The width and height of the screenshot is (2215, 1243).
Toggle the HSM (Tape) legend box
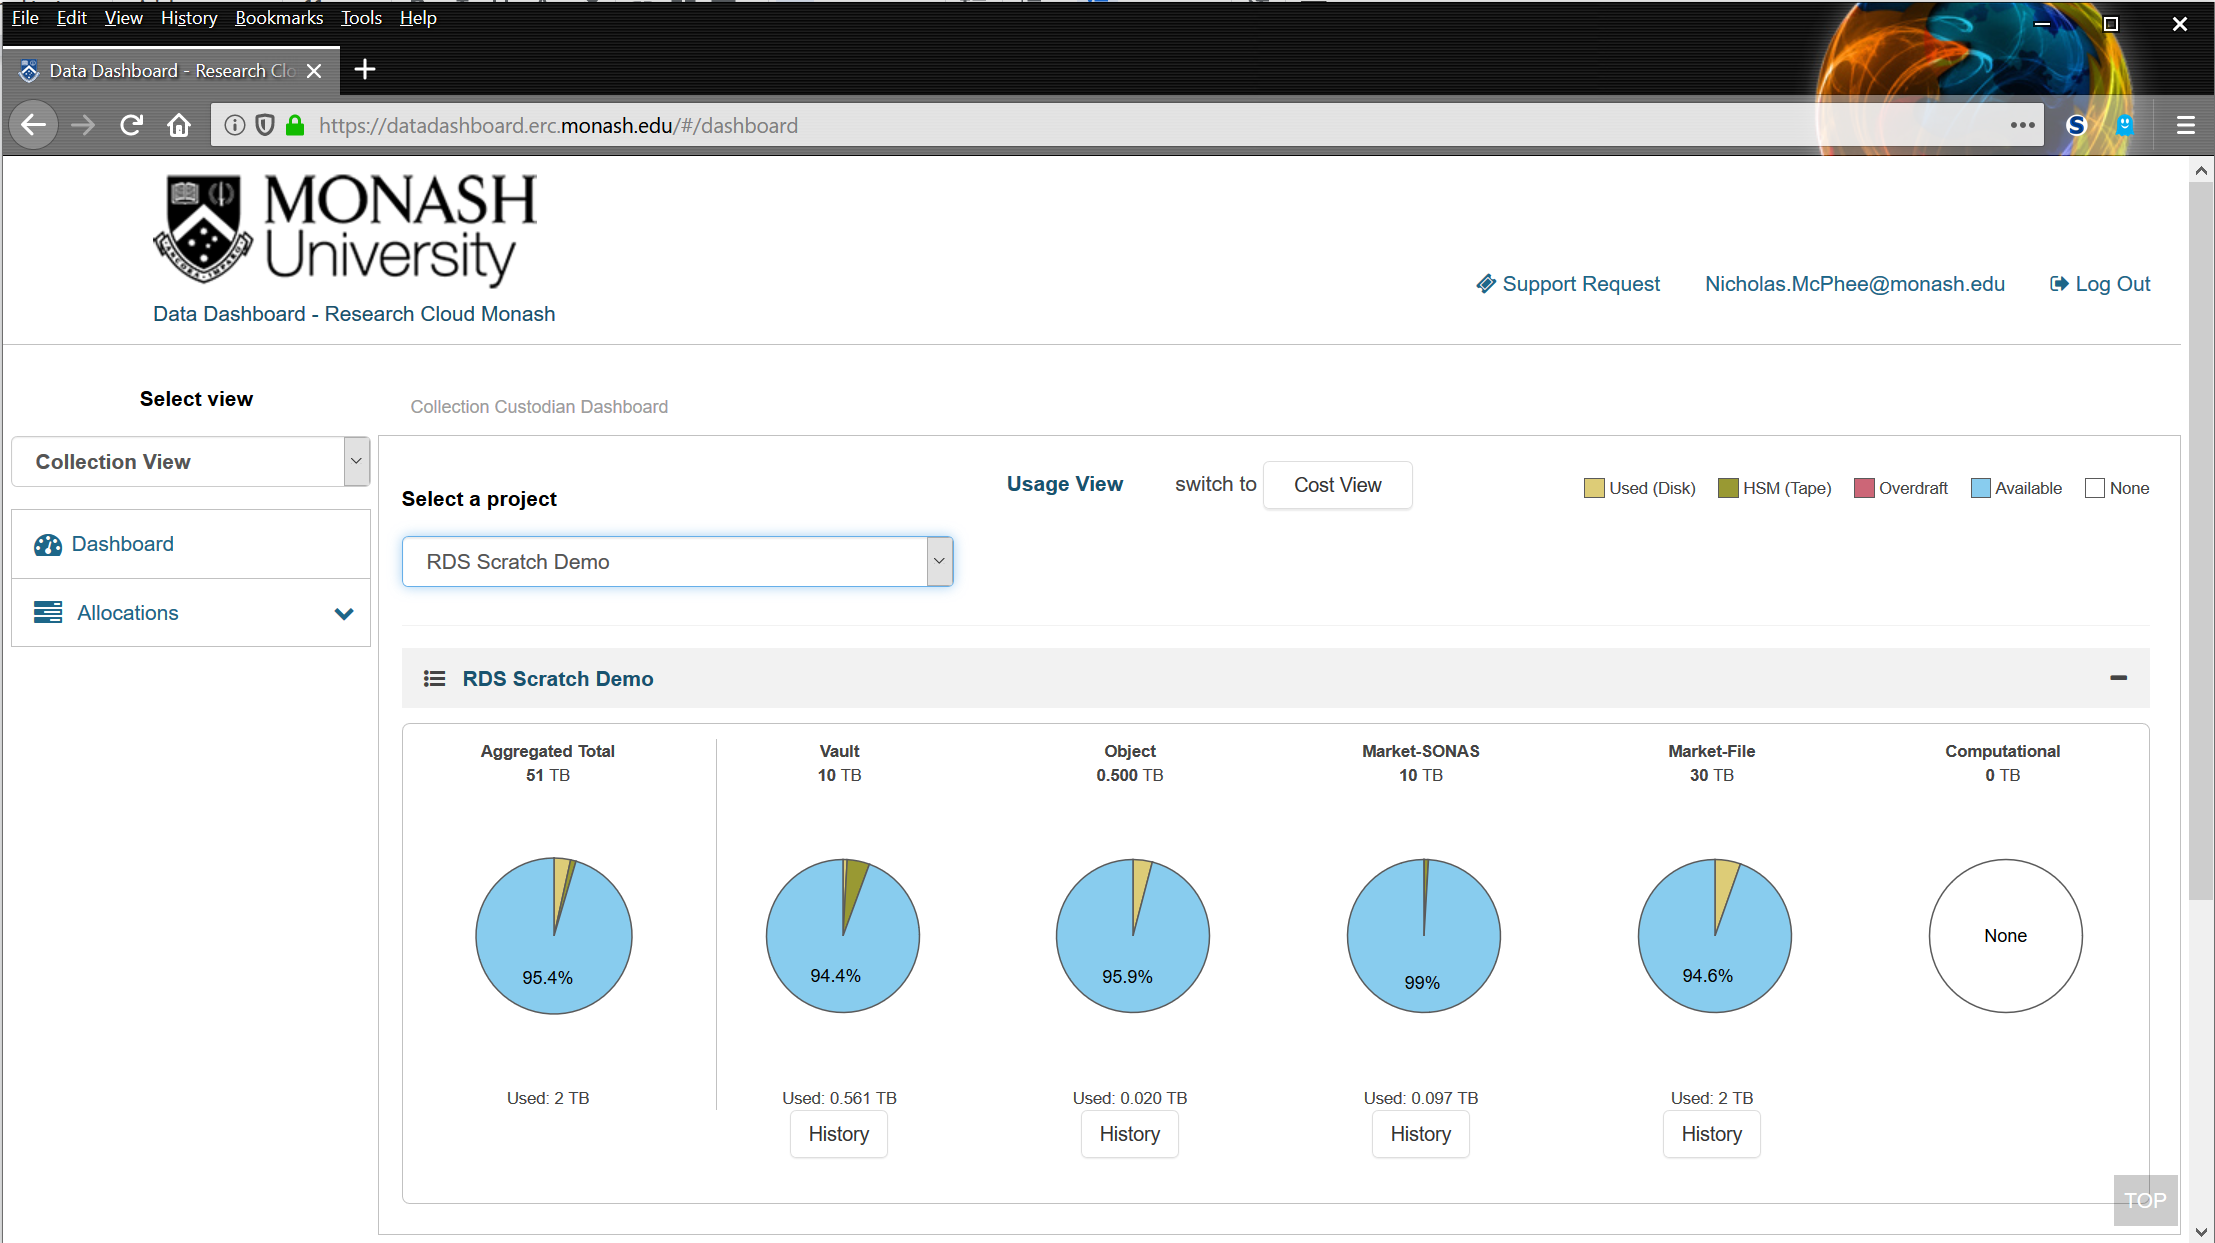pos(1728,488)
